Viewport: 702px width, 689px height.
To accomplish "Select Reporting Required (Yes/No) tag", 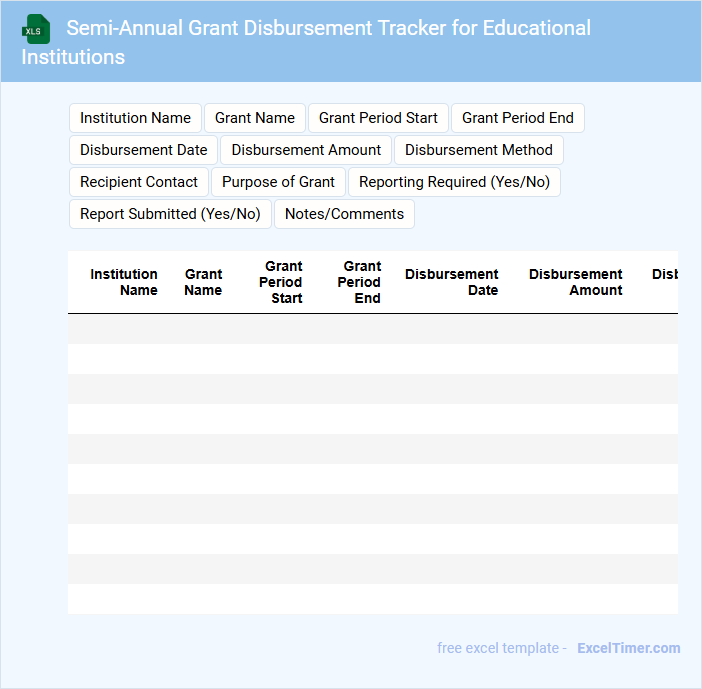I will [x=454, y=182].
